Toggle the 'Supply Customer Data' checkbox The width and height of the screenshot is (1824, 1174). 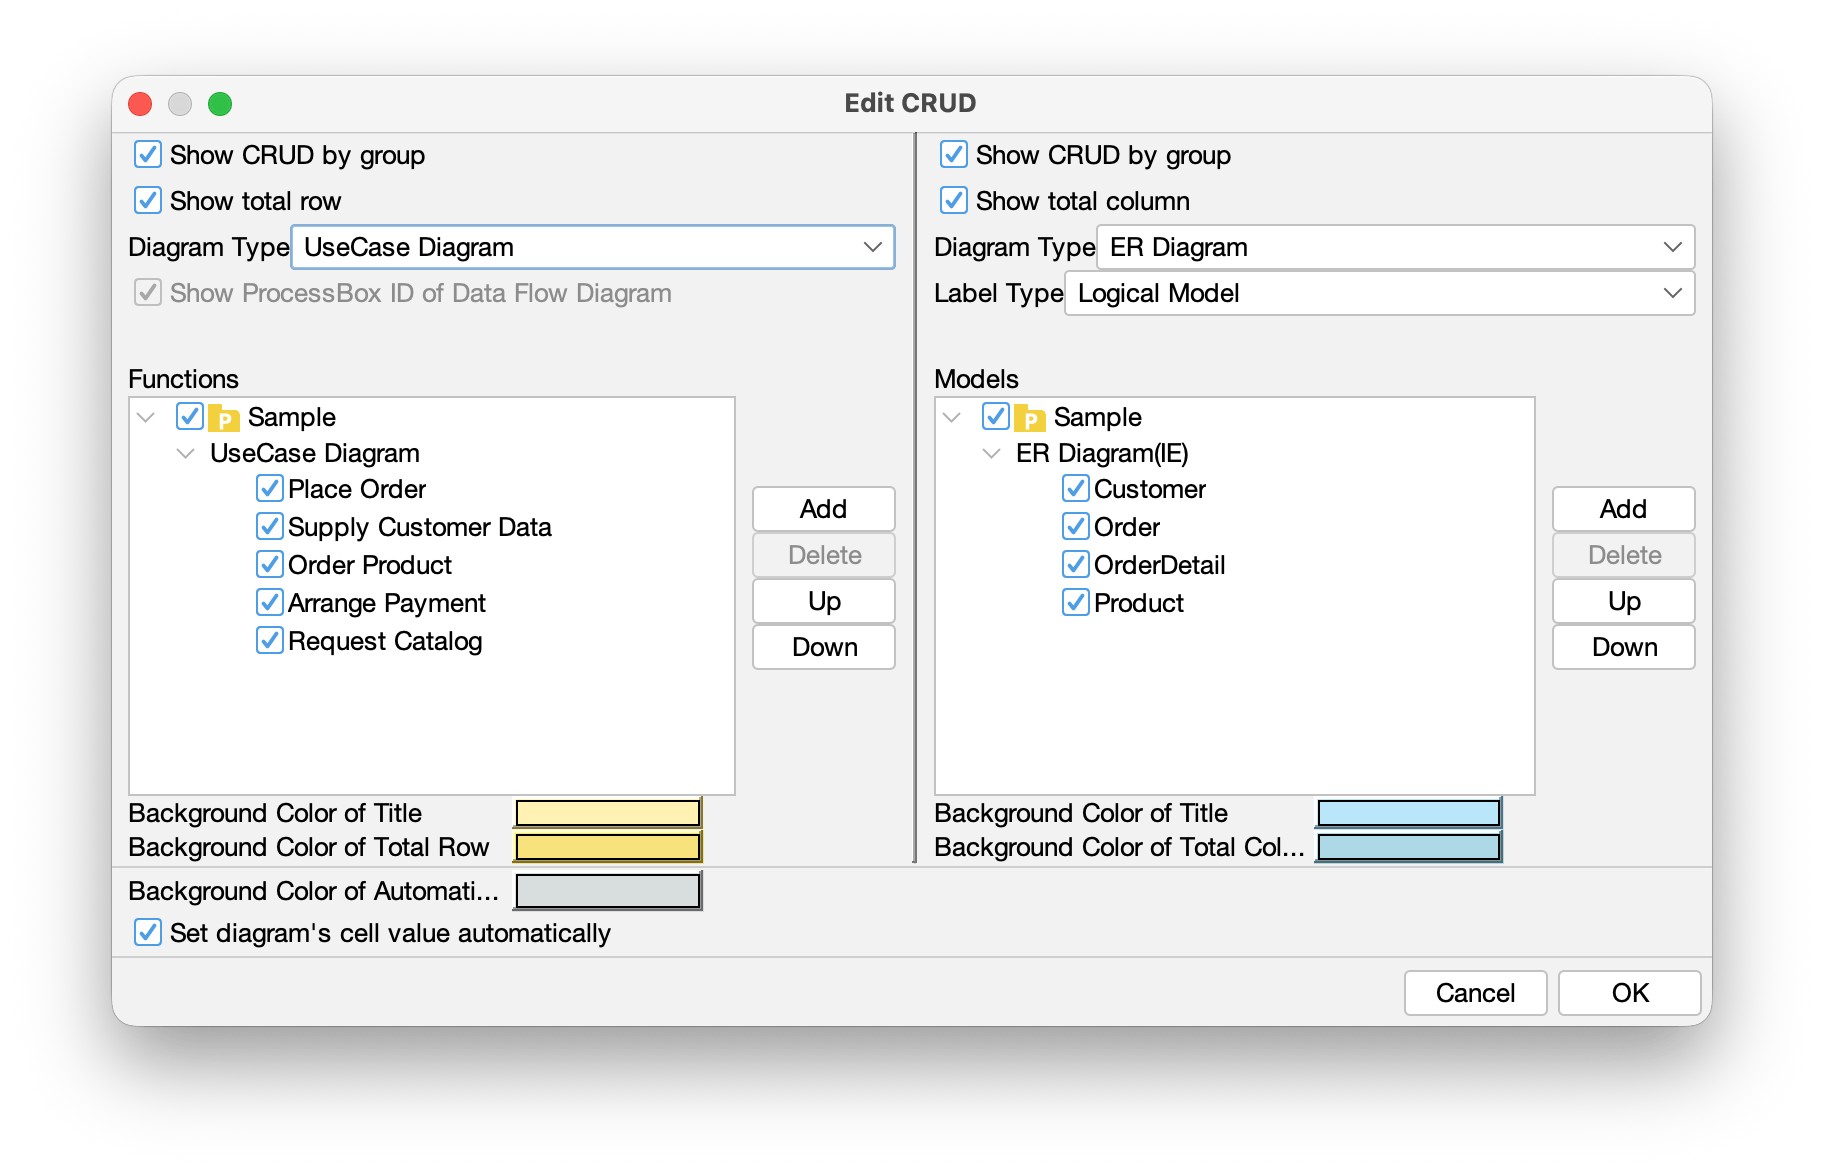pyautogui.click(x=268, y=526)
